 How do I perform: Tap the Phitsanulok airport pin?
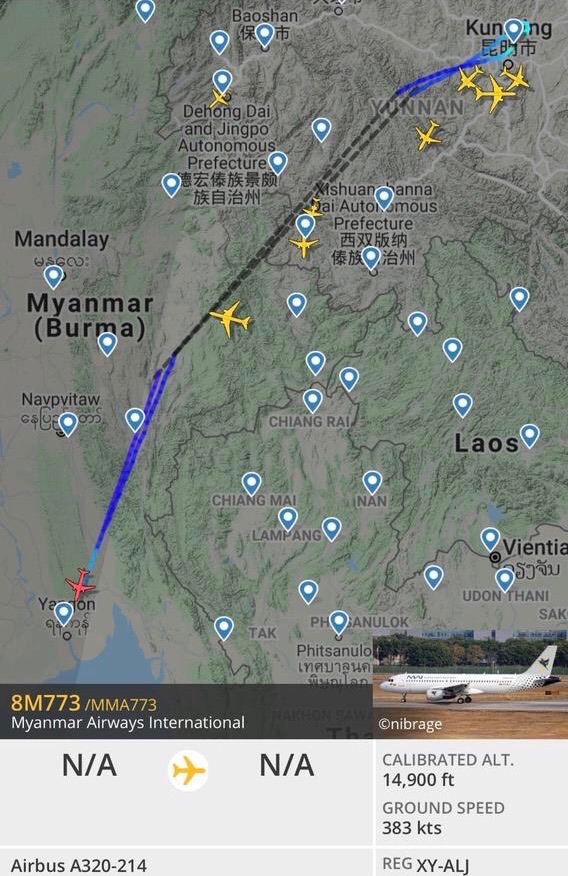click(339, 622)
